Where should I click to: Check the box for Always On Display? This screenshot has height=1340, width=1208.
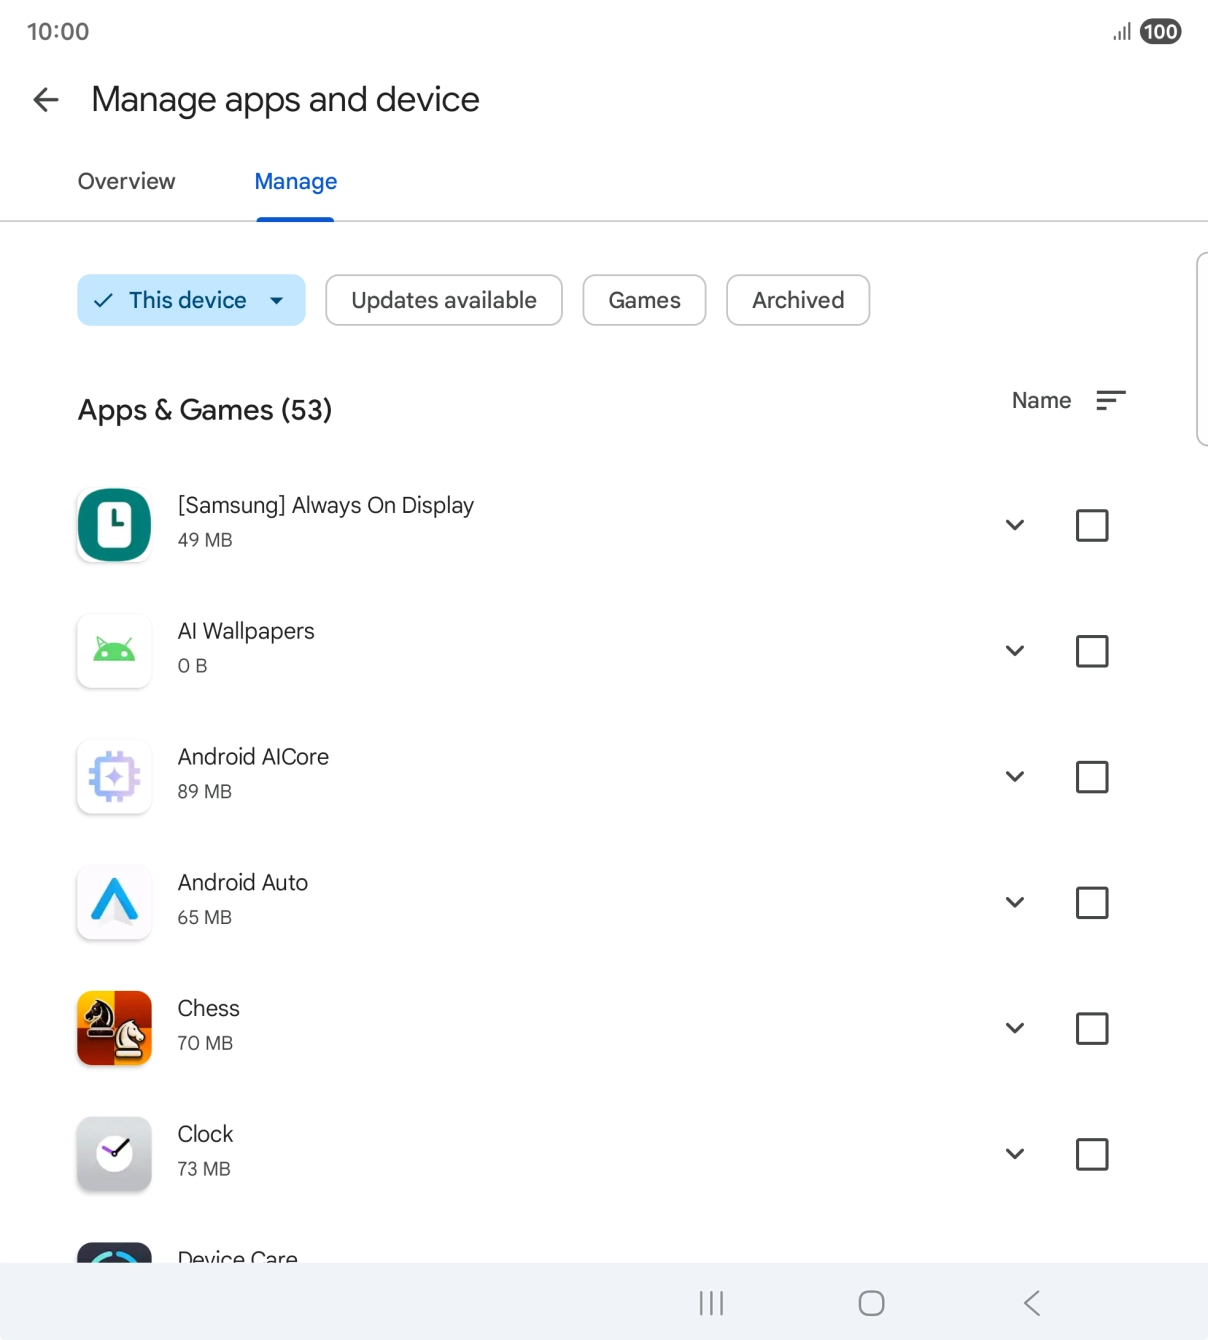[x=1091, y=525]
